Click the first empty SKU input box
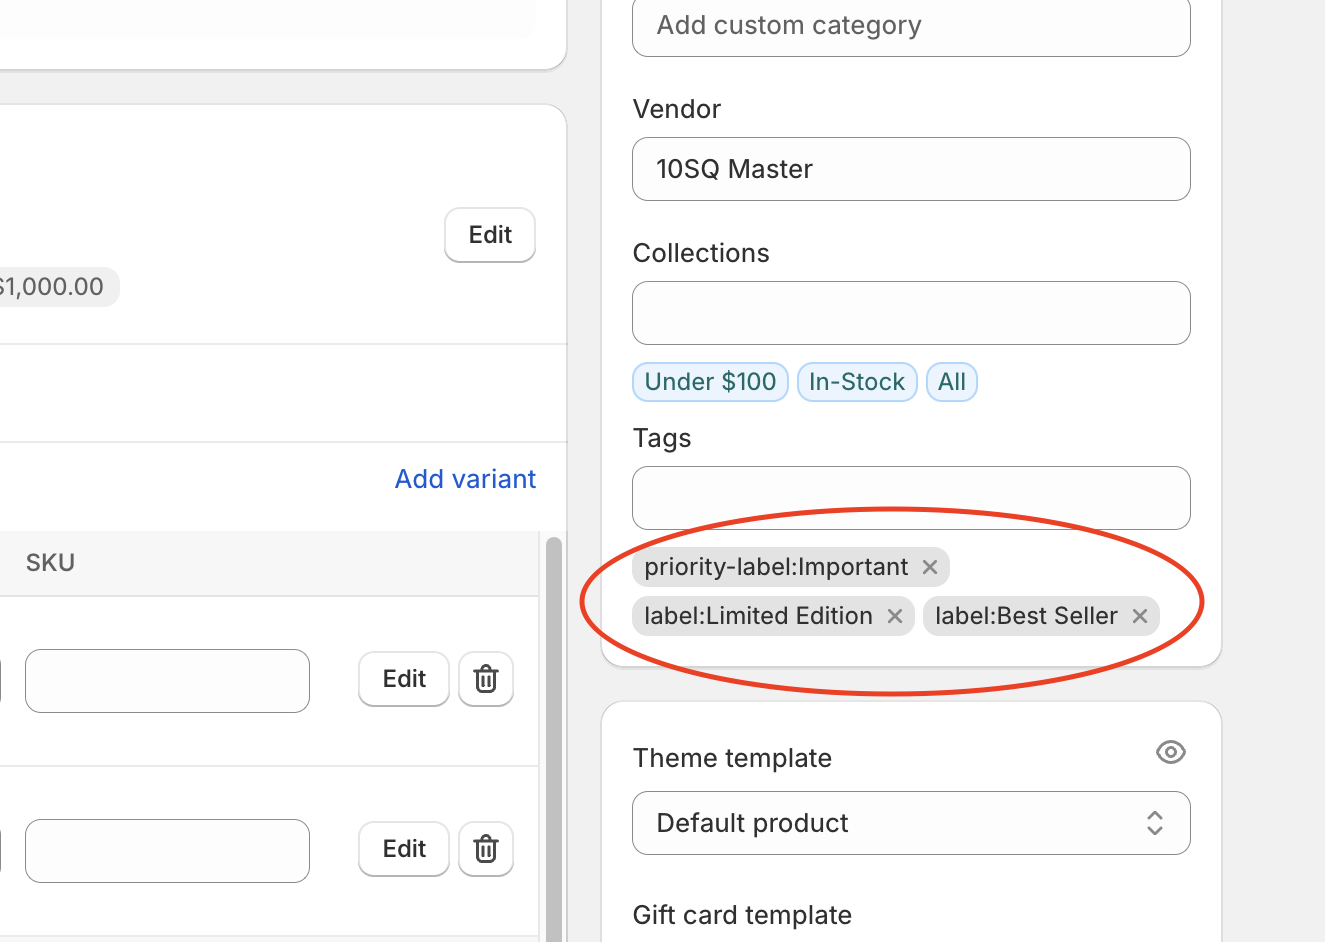The image size is (1325, 942). [167, 681]
